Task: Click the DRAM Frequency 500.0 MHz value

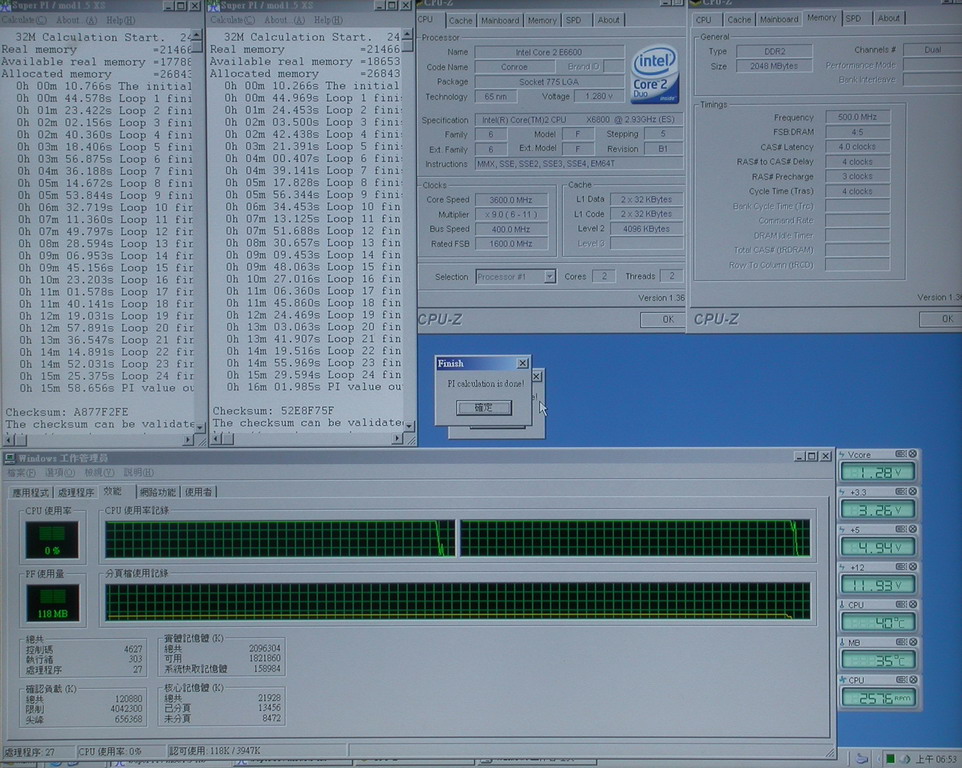Action: coord(857,117)
